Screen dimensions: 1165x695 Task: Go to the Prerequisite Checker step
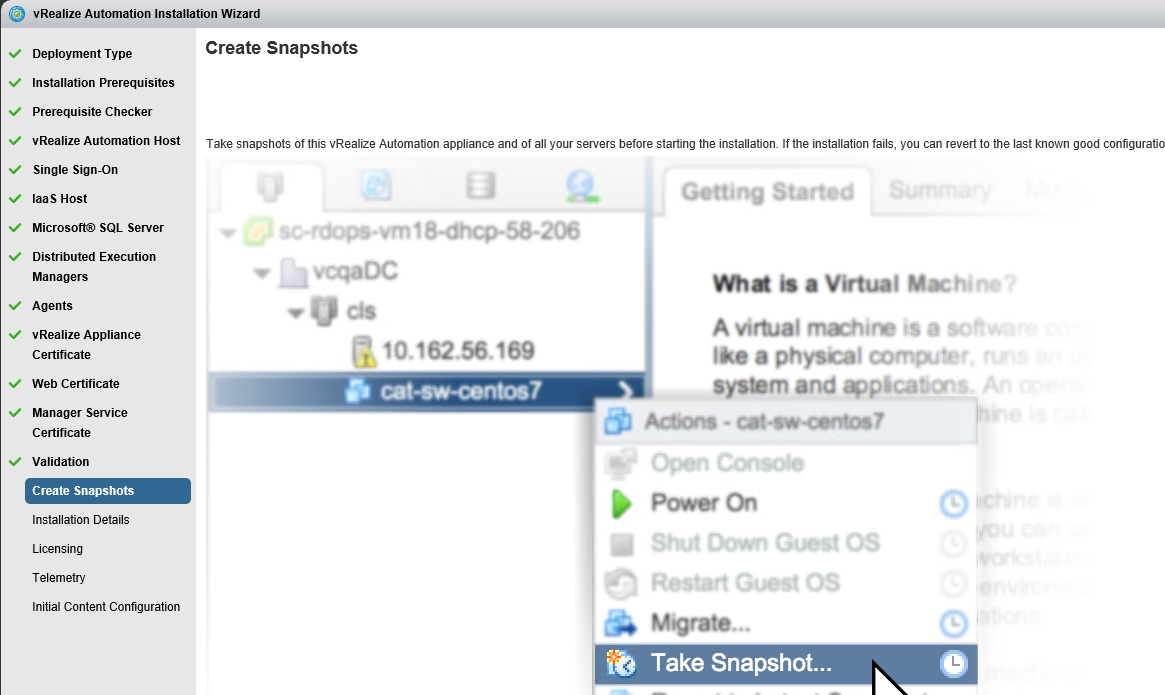[92, 111]
